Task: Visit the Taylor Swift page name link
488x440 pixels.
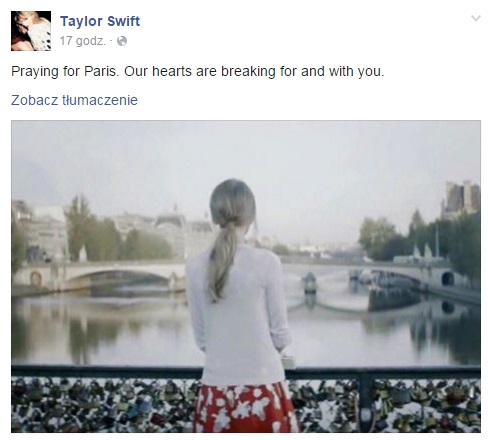Action: click(x=100, y=21)
